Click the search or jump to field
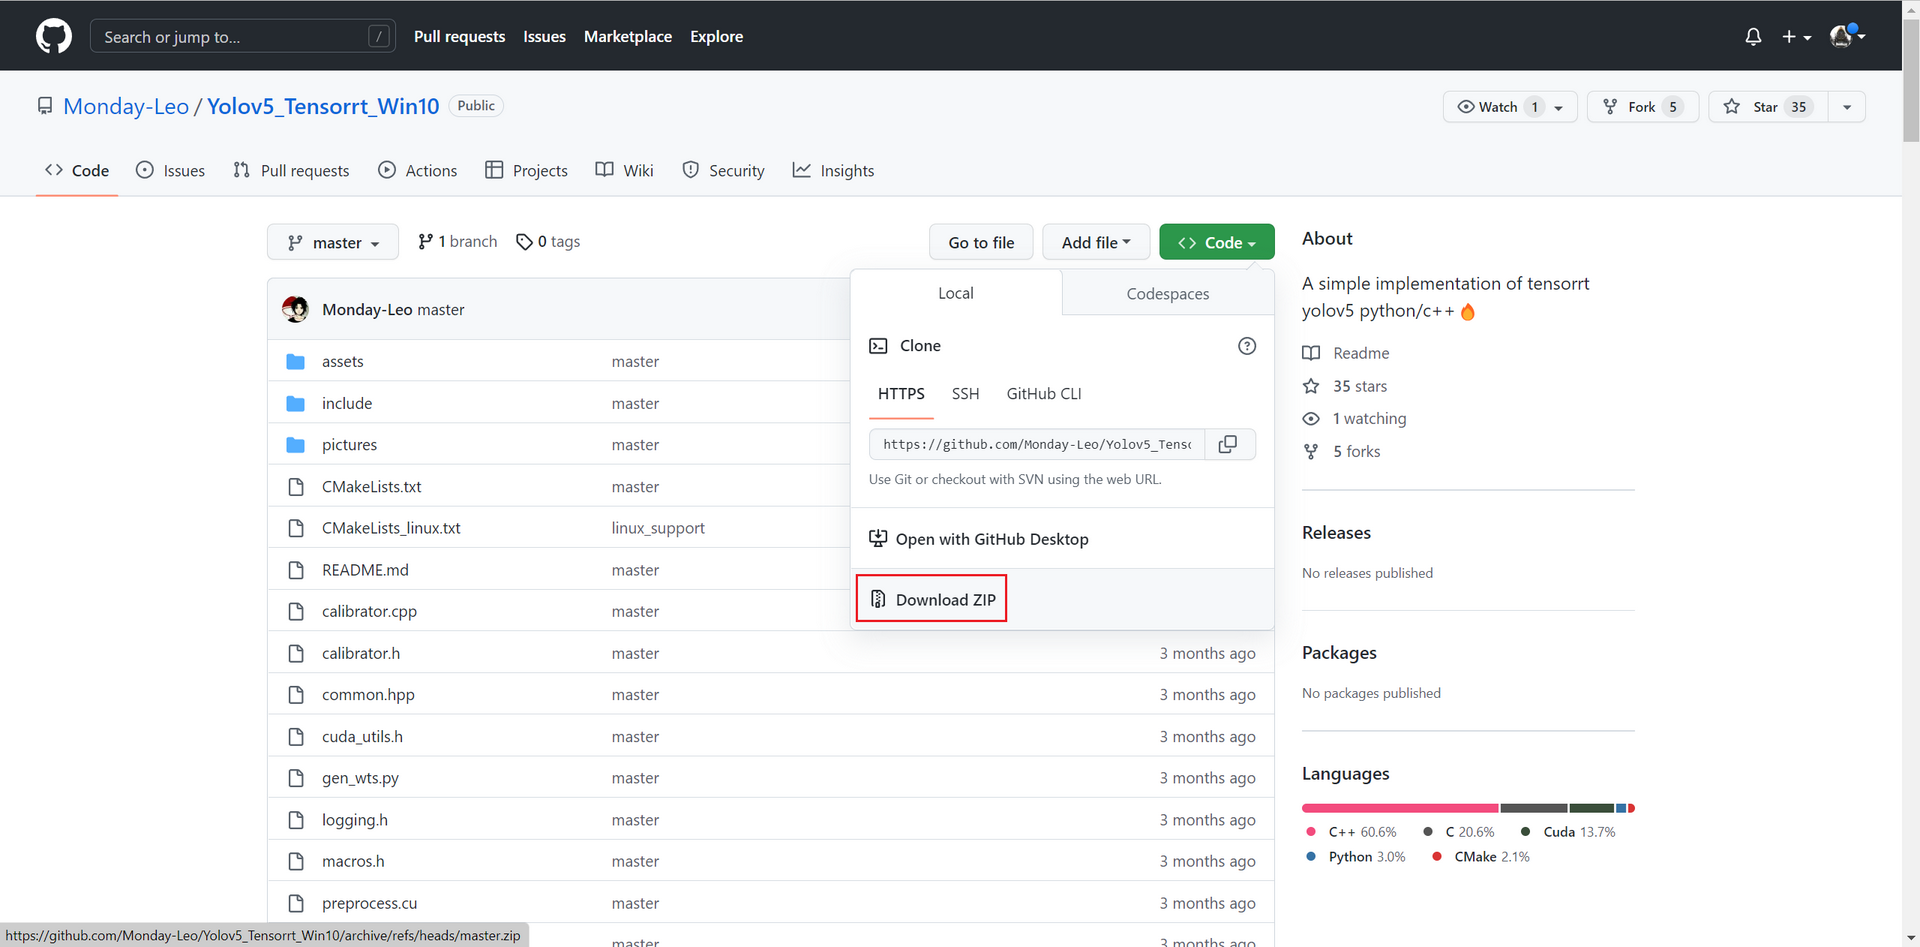 click(243, 36)
